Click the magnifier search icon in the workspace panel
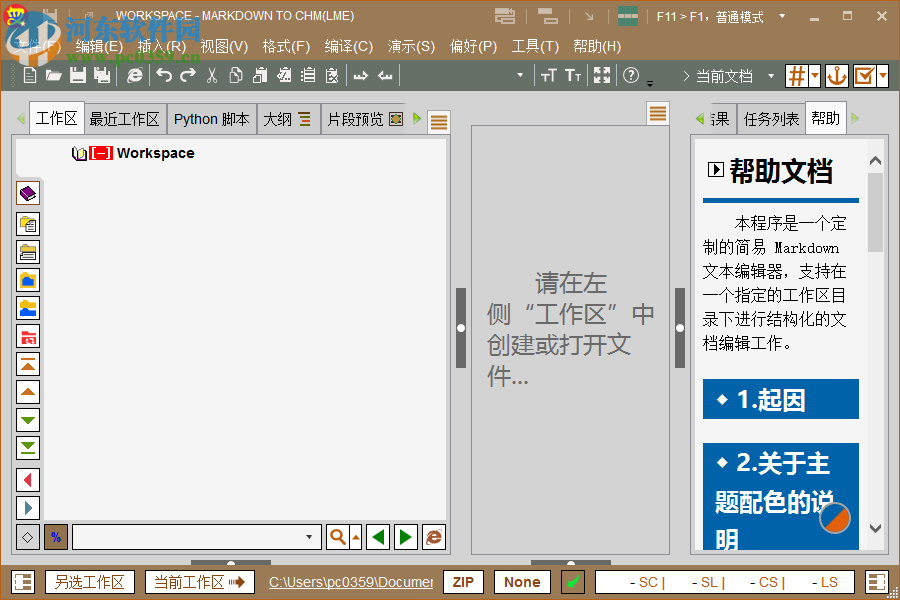This screenshot has height=600, width=900. click(x=337, y=537)
